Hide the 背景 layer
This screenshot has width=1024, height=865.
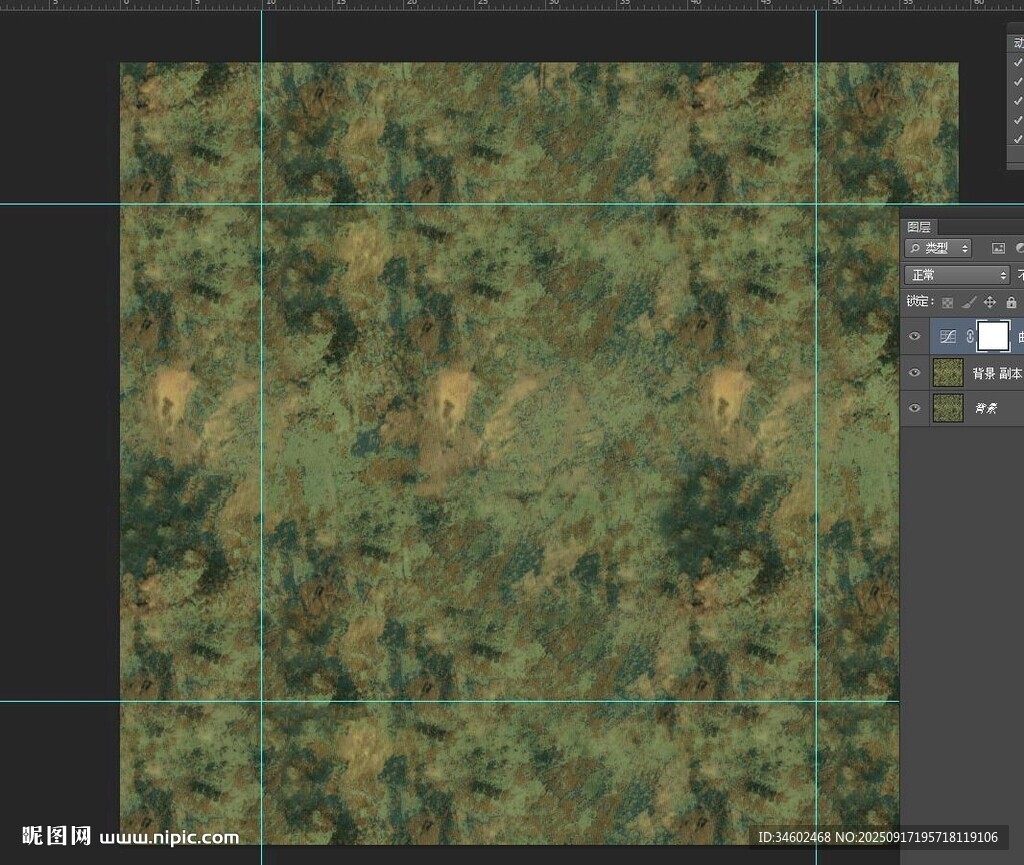pos(914,408)
